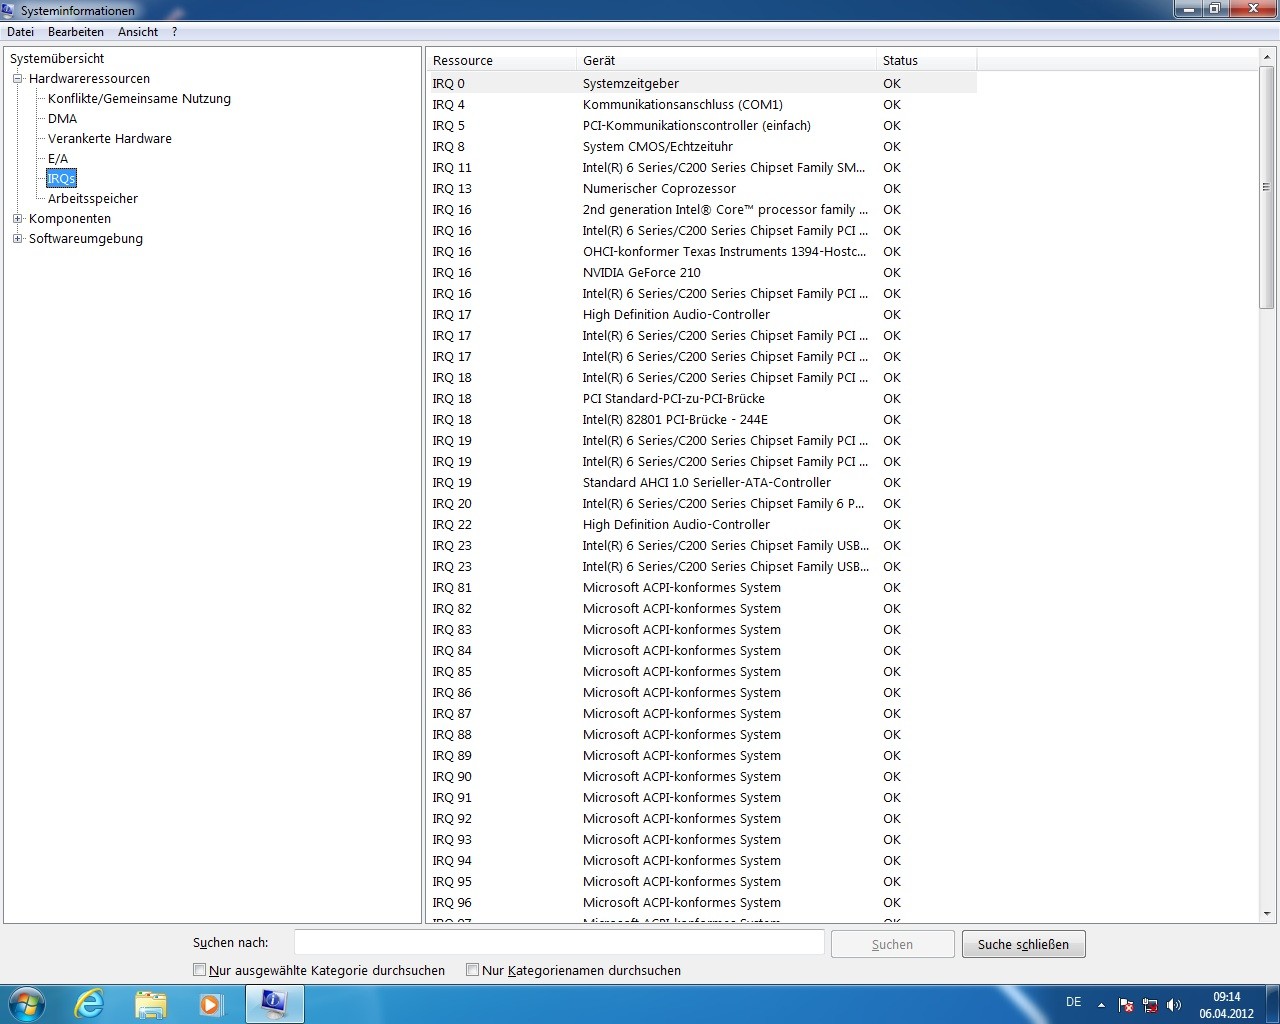Image resolution: width=1280 pixels, height=1024 pixels.
Task: Click the Systeminformationen taskbar icon
Action: (x=274, y=1004)
